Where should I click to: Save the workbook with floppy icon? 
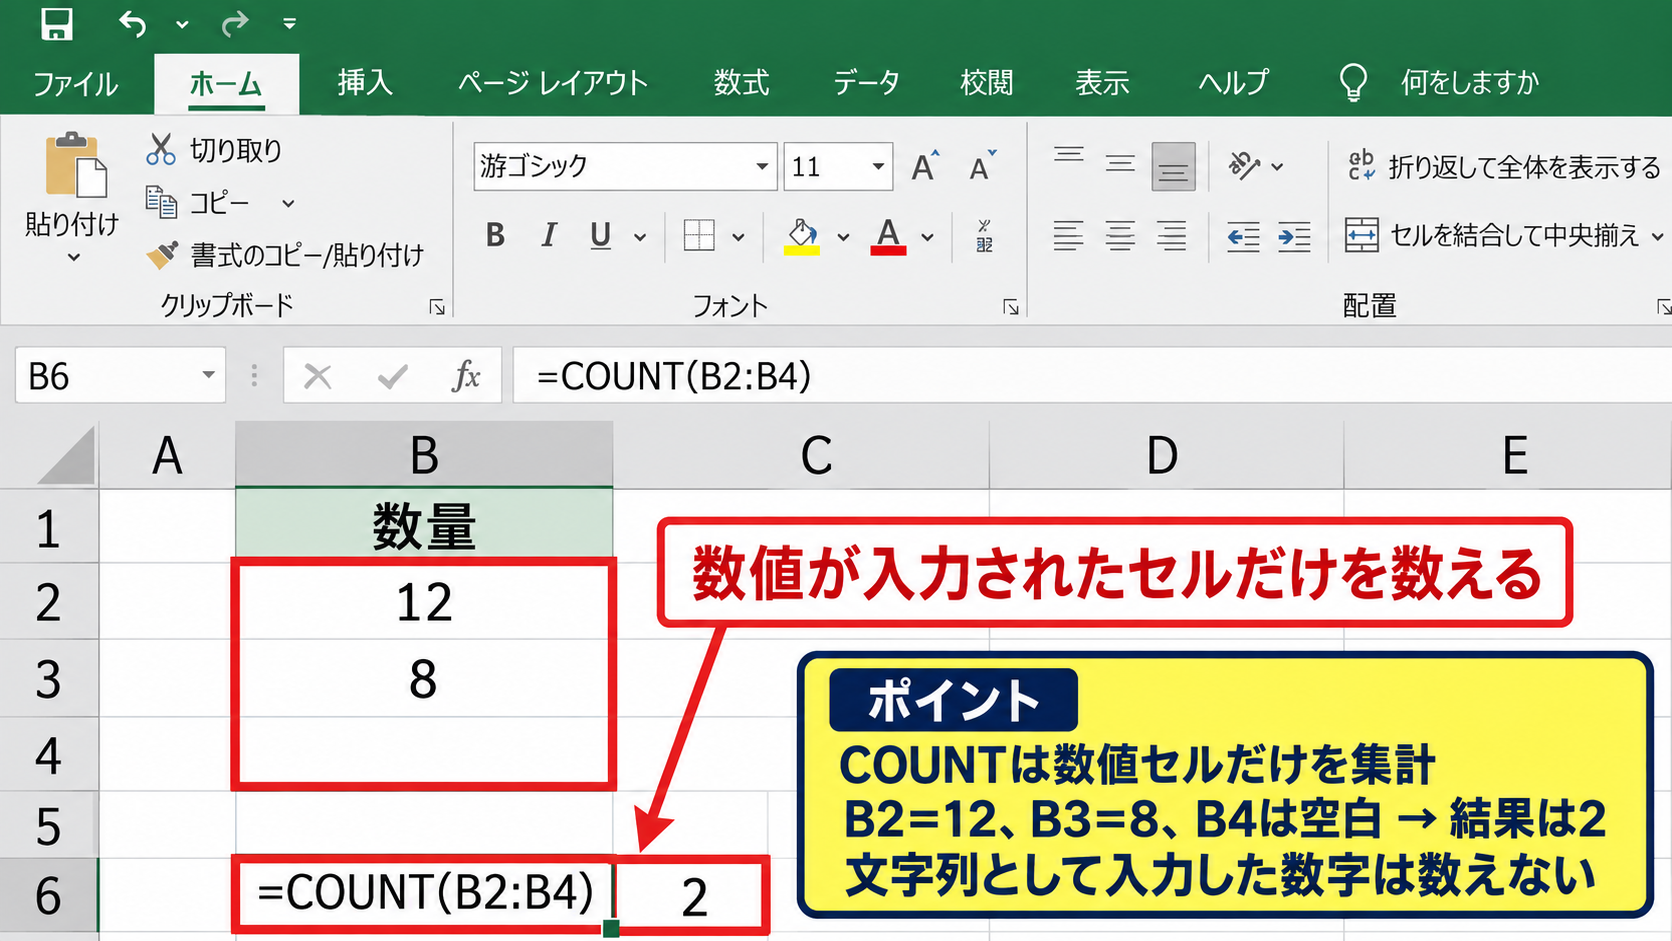pos(57,23)
